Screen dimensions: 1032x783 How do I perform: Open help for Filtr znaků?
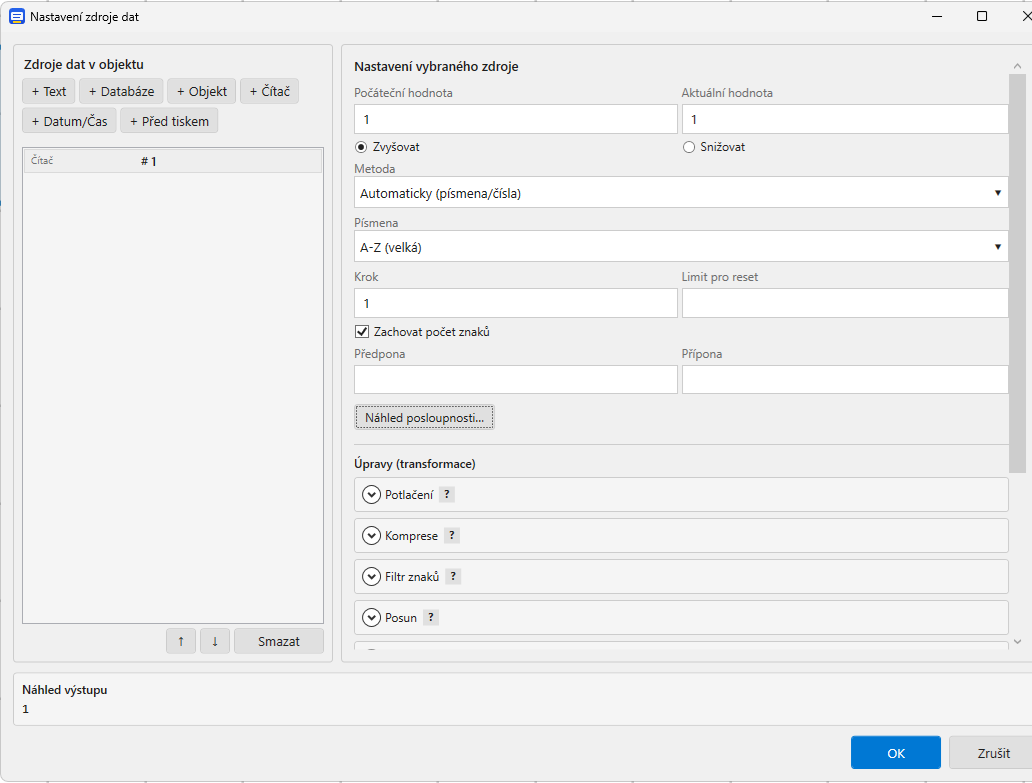tap(453, 576)
